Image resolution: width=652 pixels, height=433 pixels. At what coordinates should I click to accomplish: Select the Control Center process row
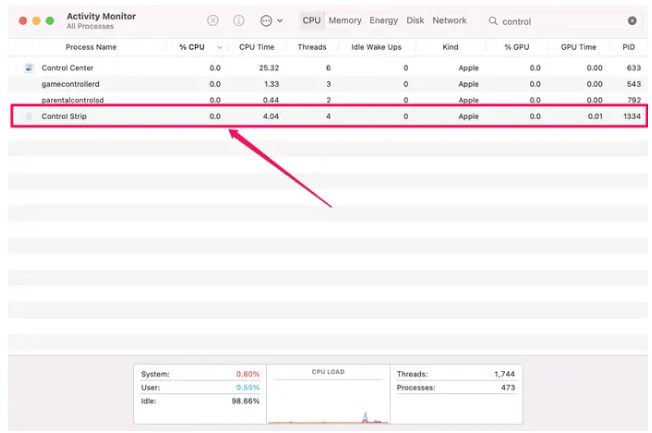(328, 68)
